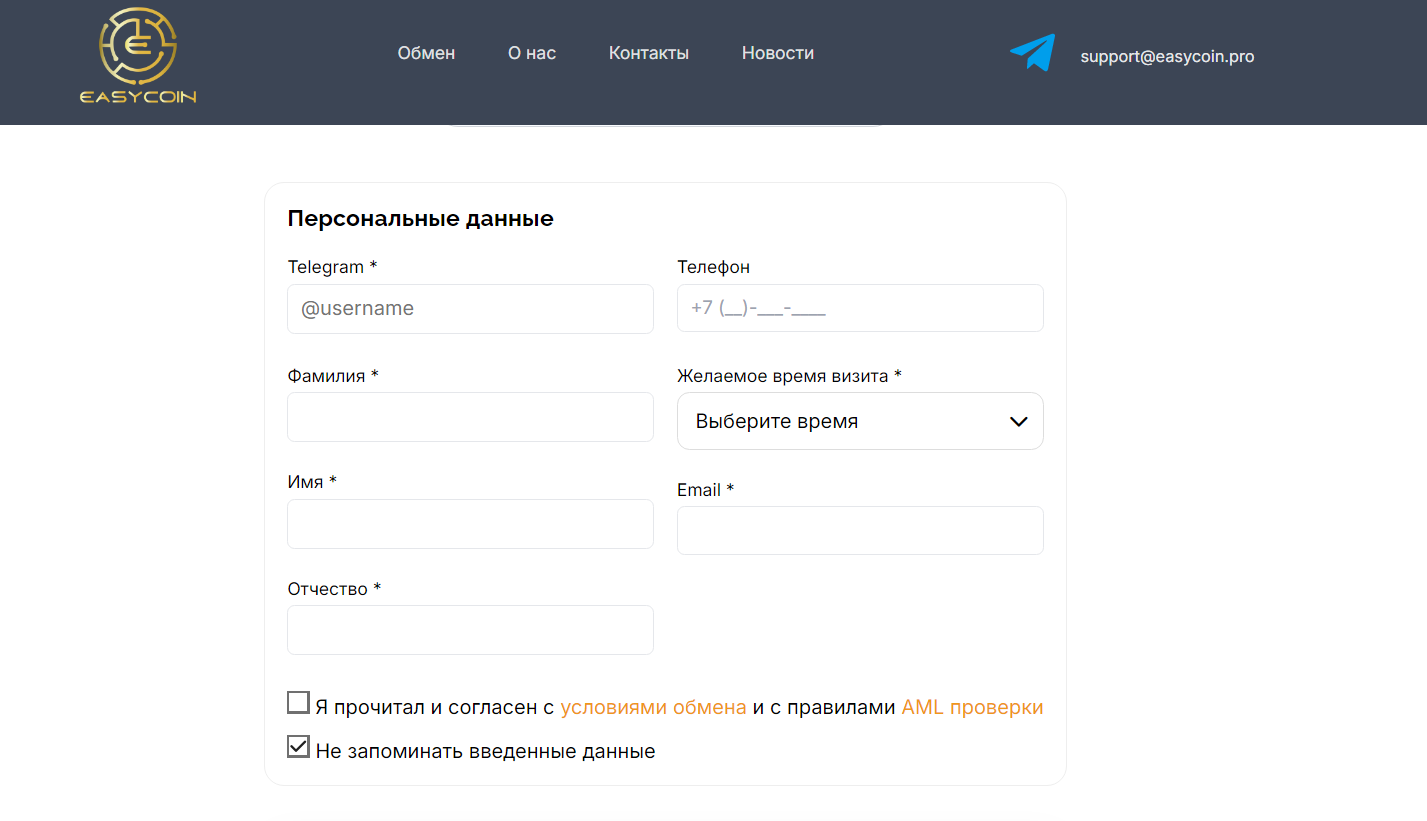
Task: Uncheck Не запоминать введенные данные checkbox
Action: [x=298, y=747]
